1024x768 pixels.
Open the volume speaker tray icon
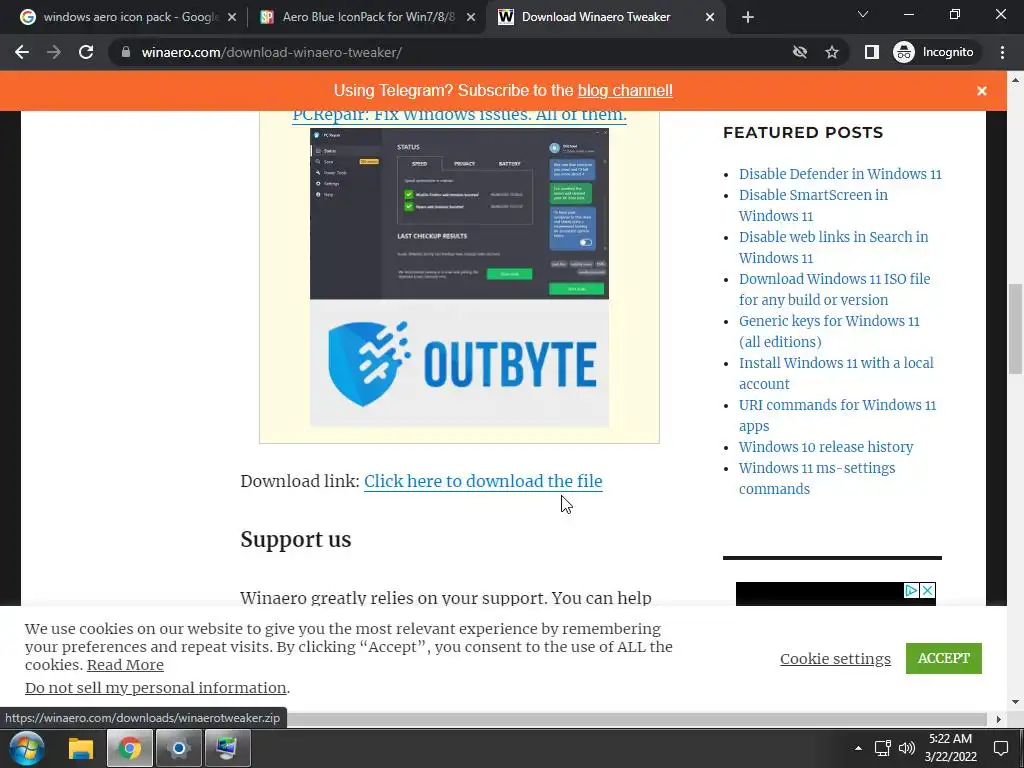click(906, 748)
